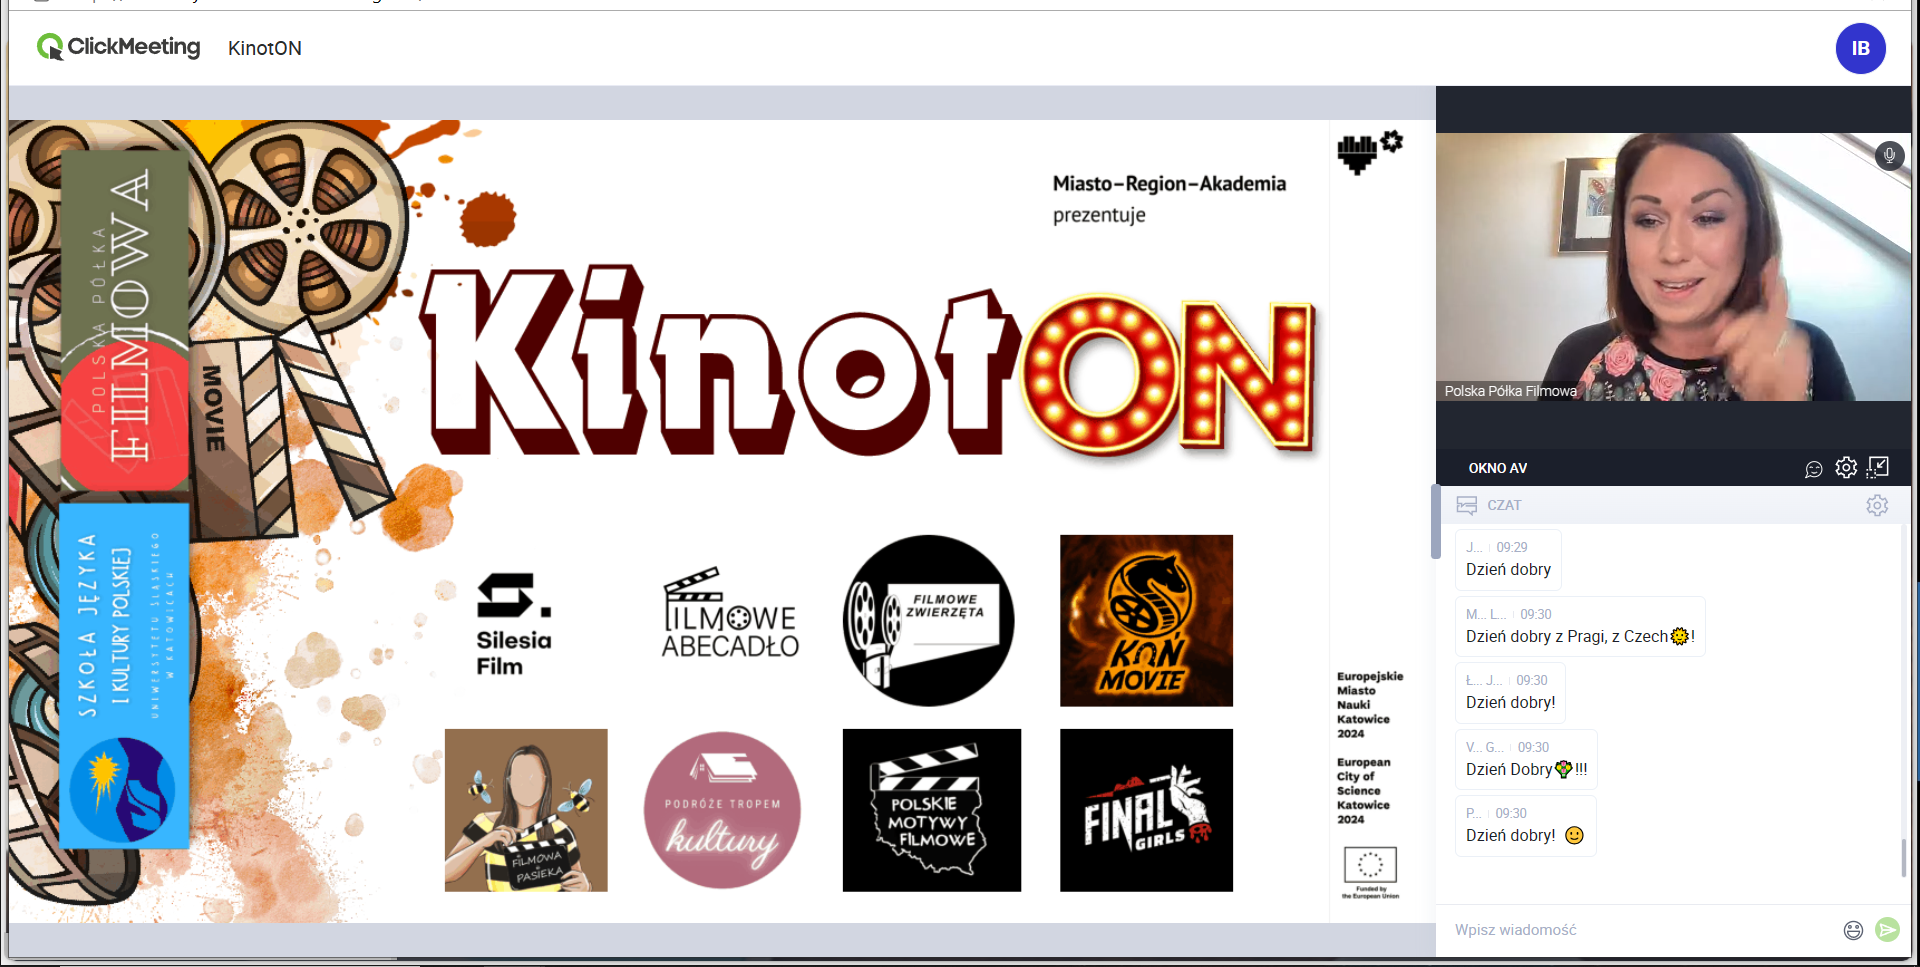Viewport: 1920px width, 967px height.
Task: Click the KinotON room title
Action: [x=265, y=48]
